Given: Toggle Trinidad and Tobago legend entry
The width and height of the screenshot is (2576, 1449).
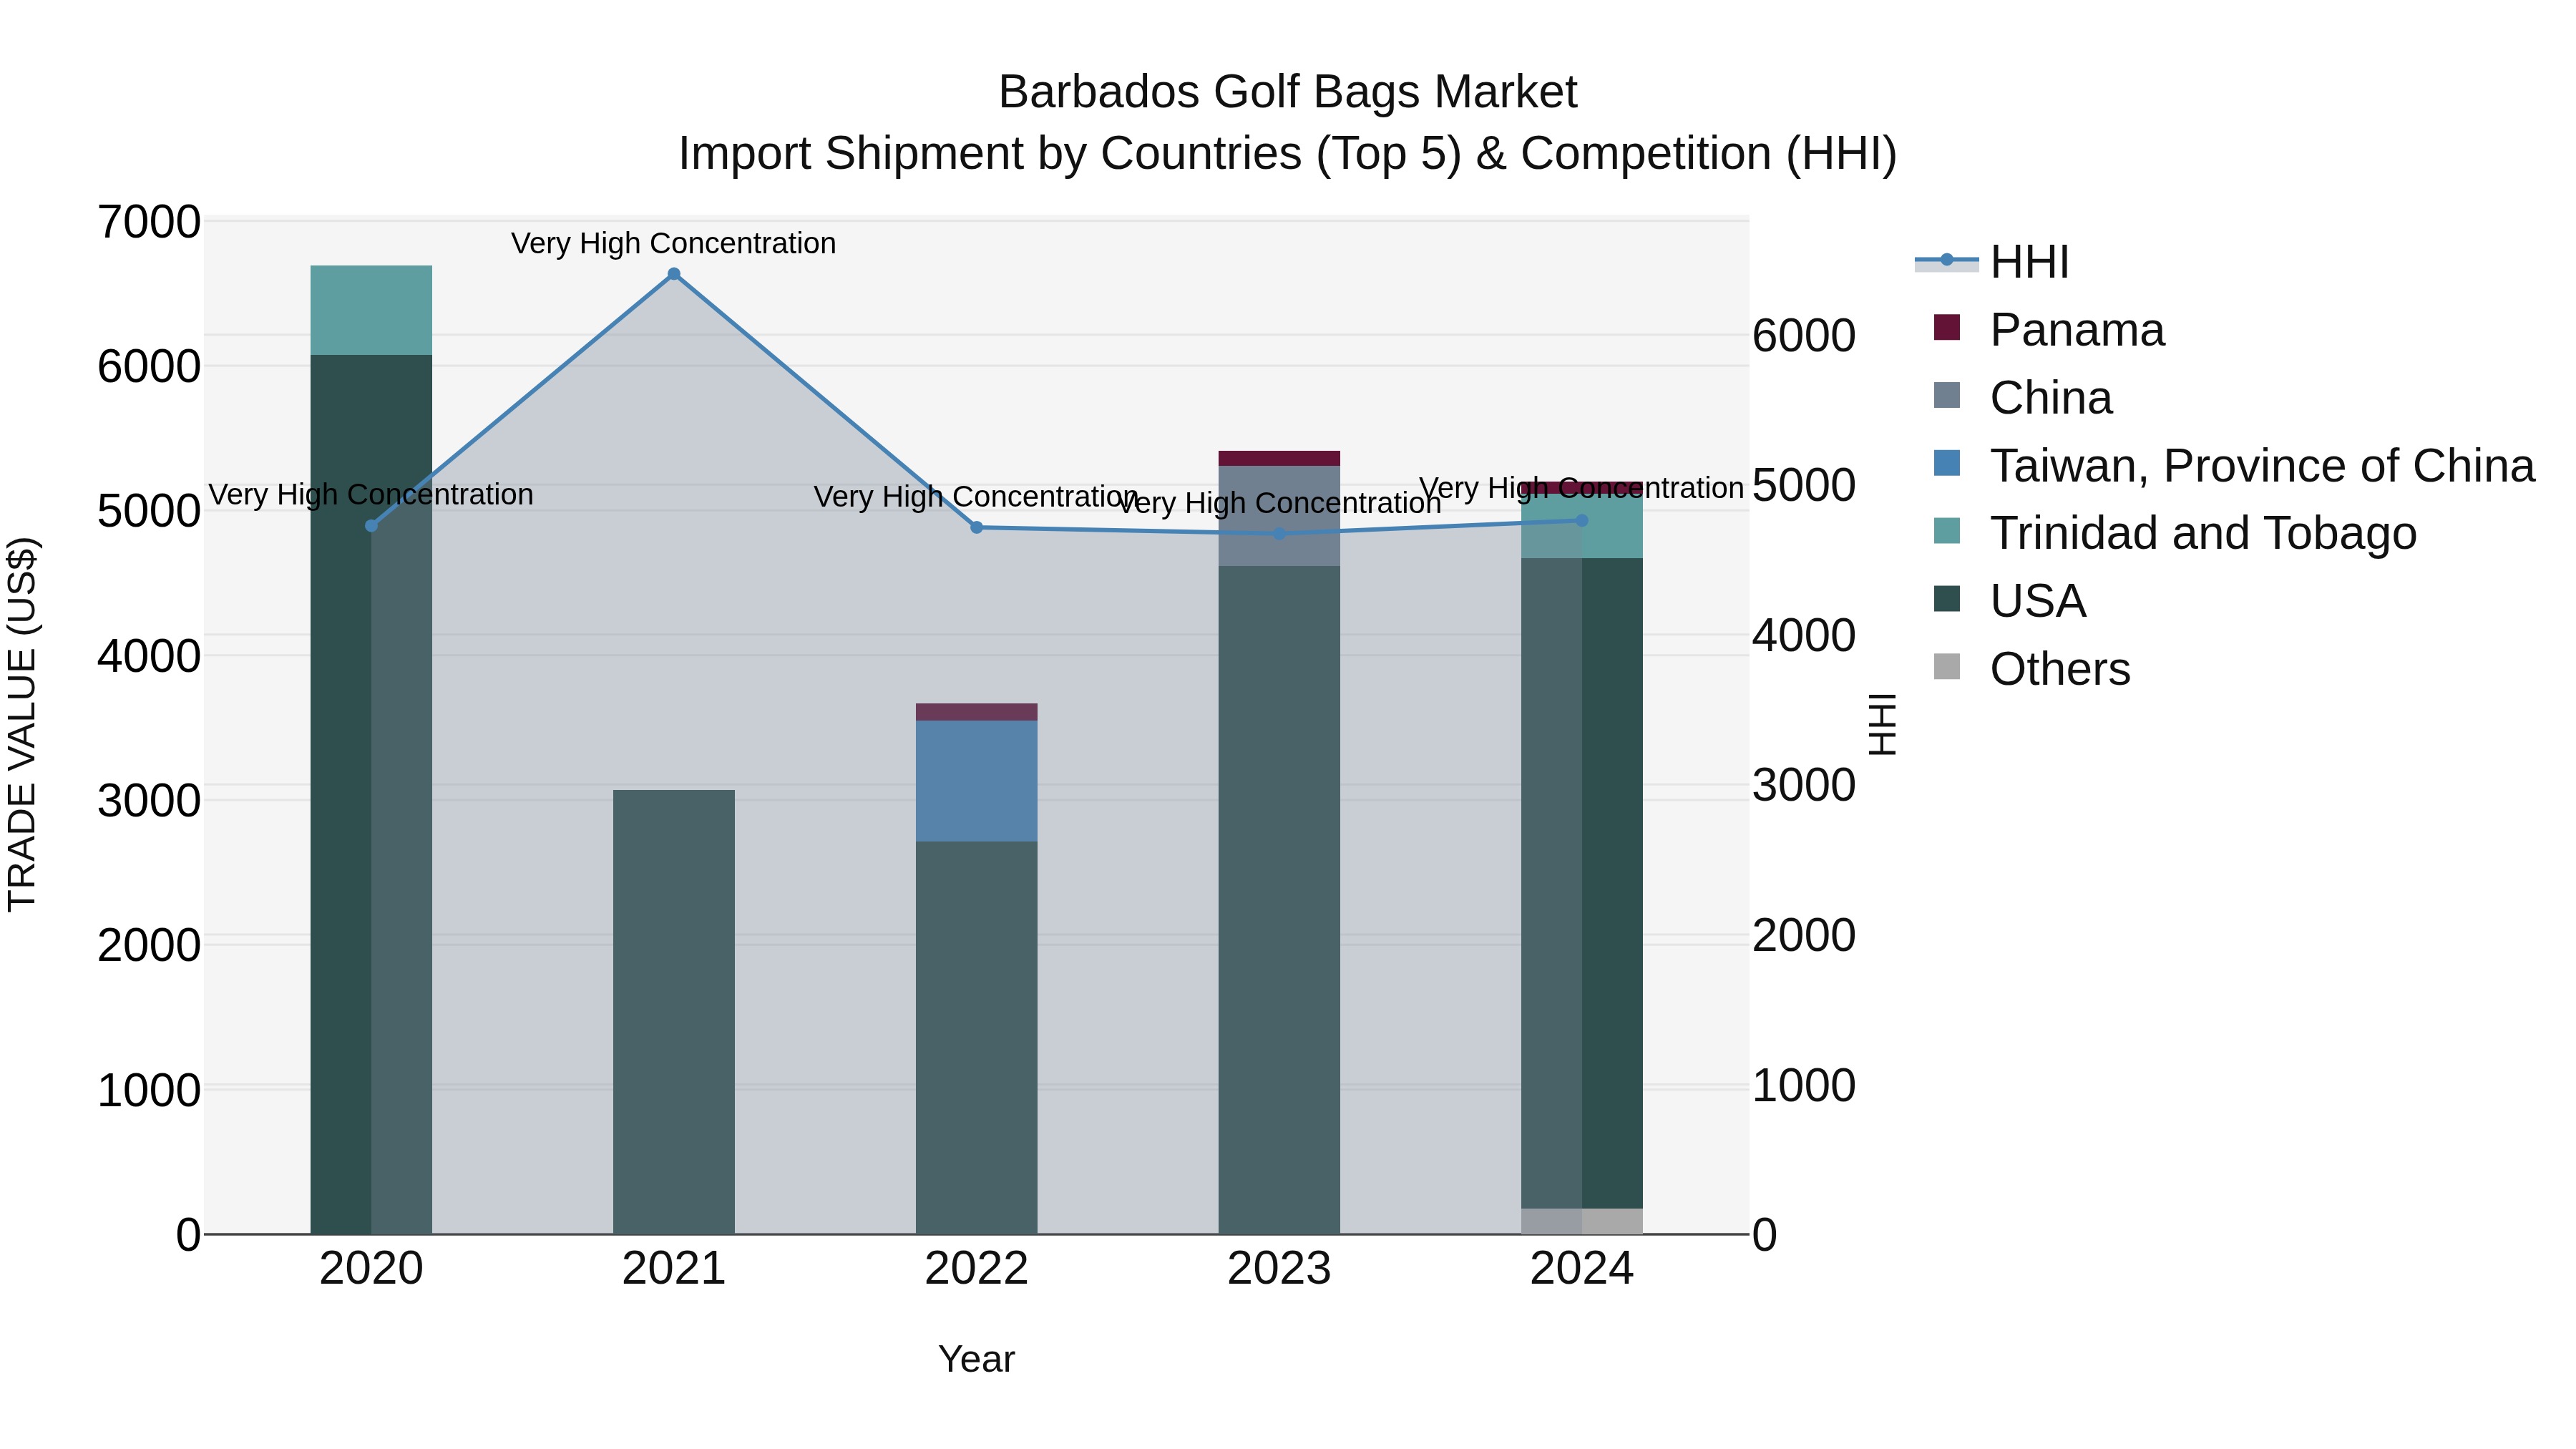Looking at the screenshot, I should [2175, 533].
